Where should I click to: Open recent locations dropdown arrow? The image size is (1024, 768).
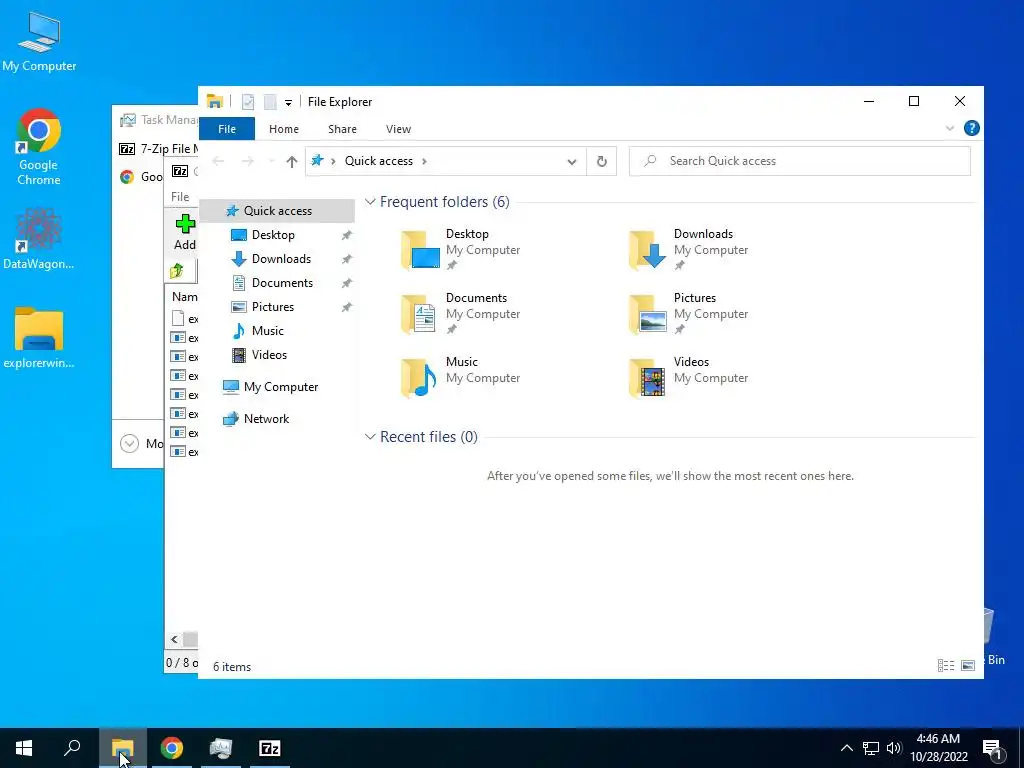point(271,161)
